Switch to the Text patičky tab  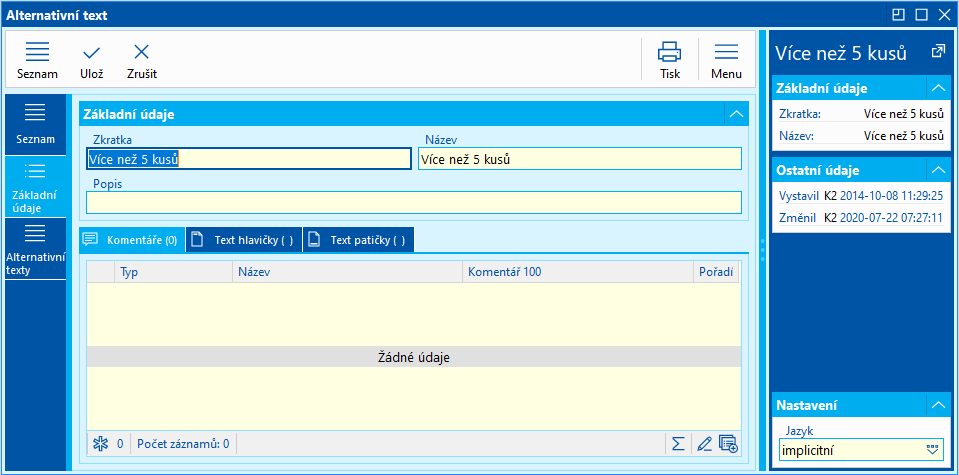pos(358,240)
